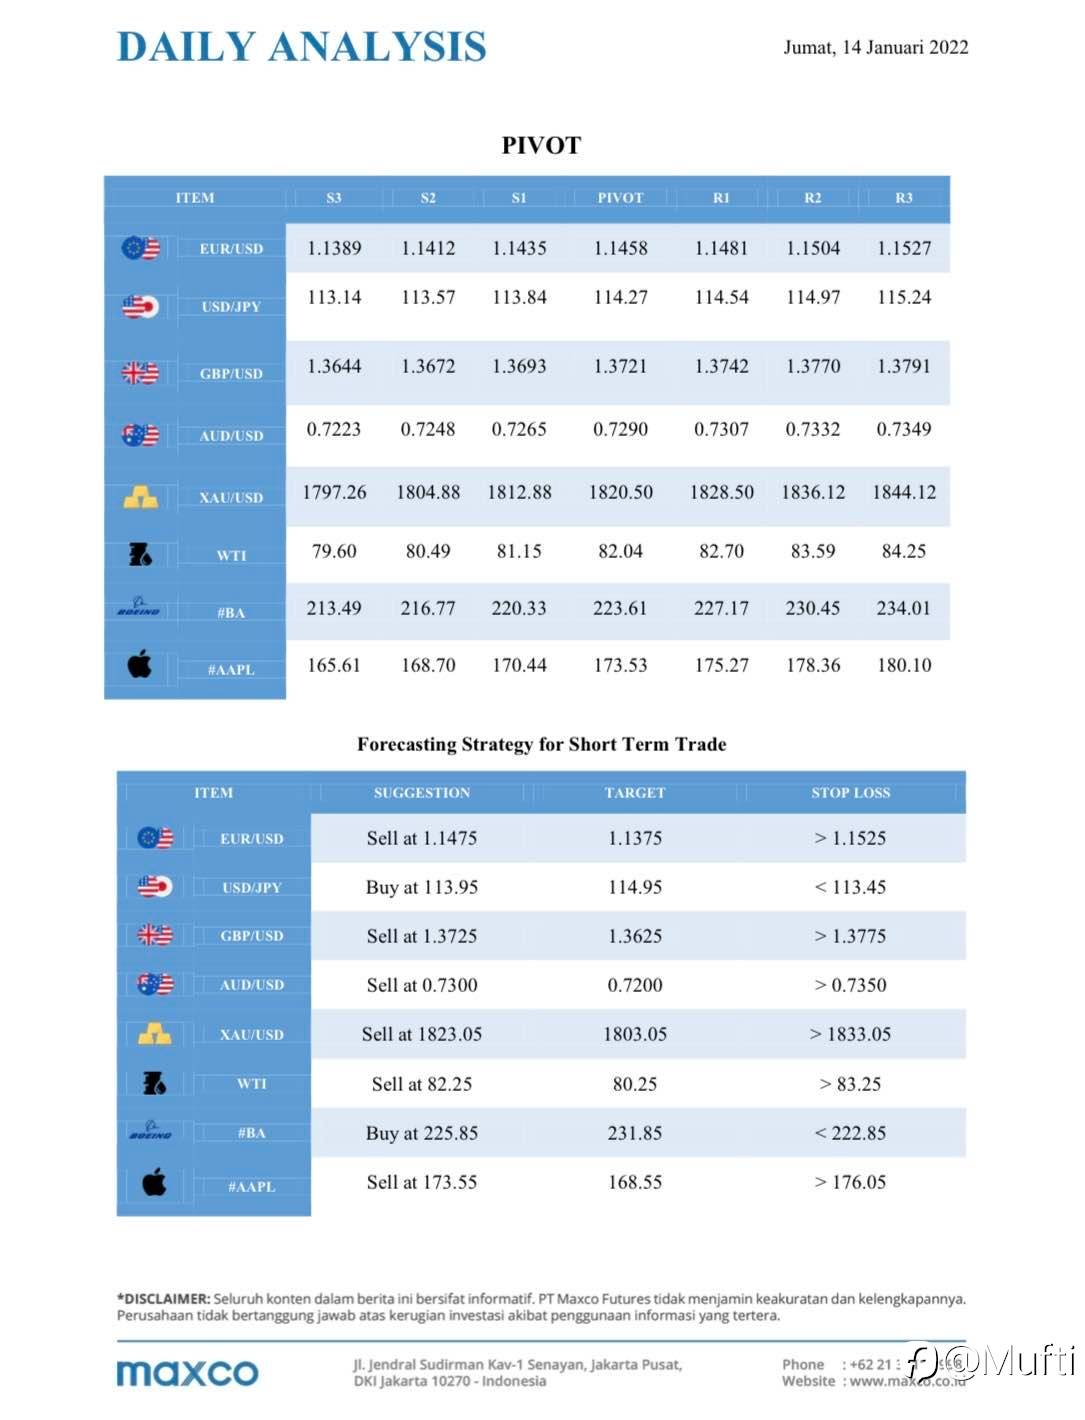Select the XAU/USD pivot value 1820.50

point(620,492)
